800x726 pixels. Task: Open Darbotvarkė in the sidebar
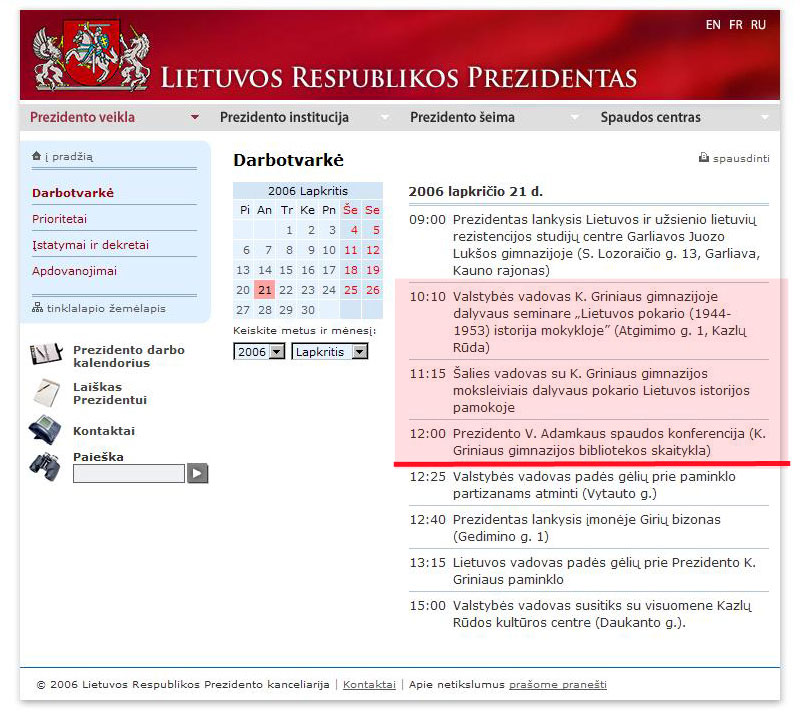tap(73, 193)
